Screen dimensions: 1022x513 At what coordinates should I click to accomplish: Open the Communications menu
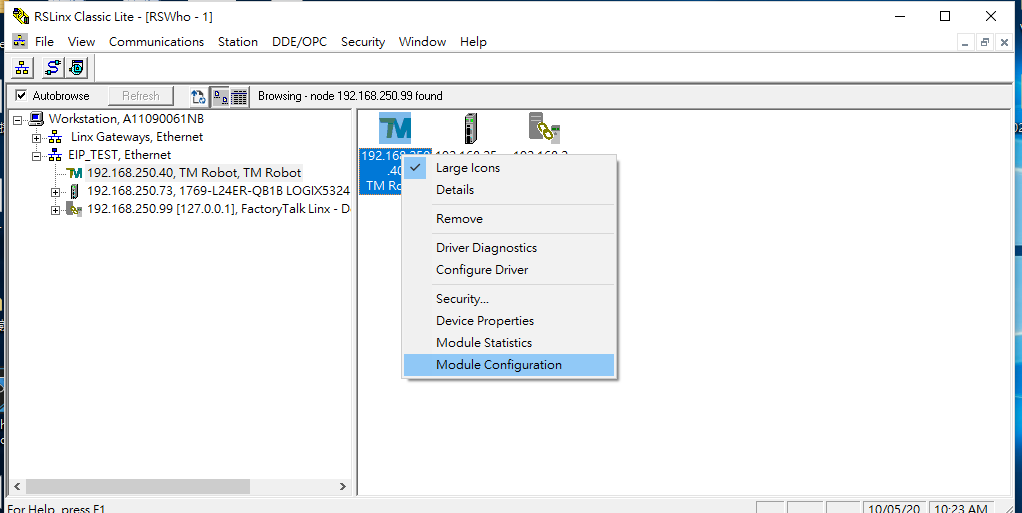coord(156,42)
